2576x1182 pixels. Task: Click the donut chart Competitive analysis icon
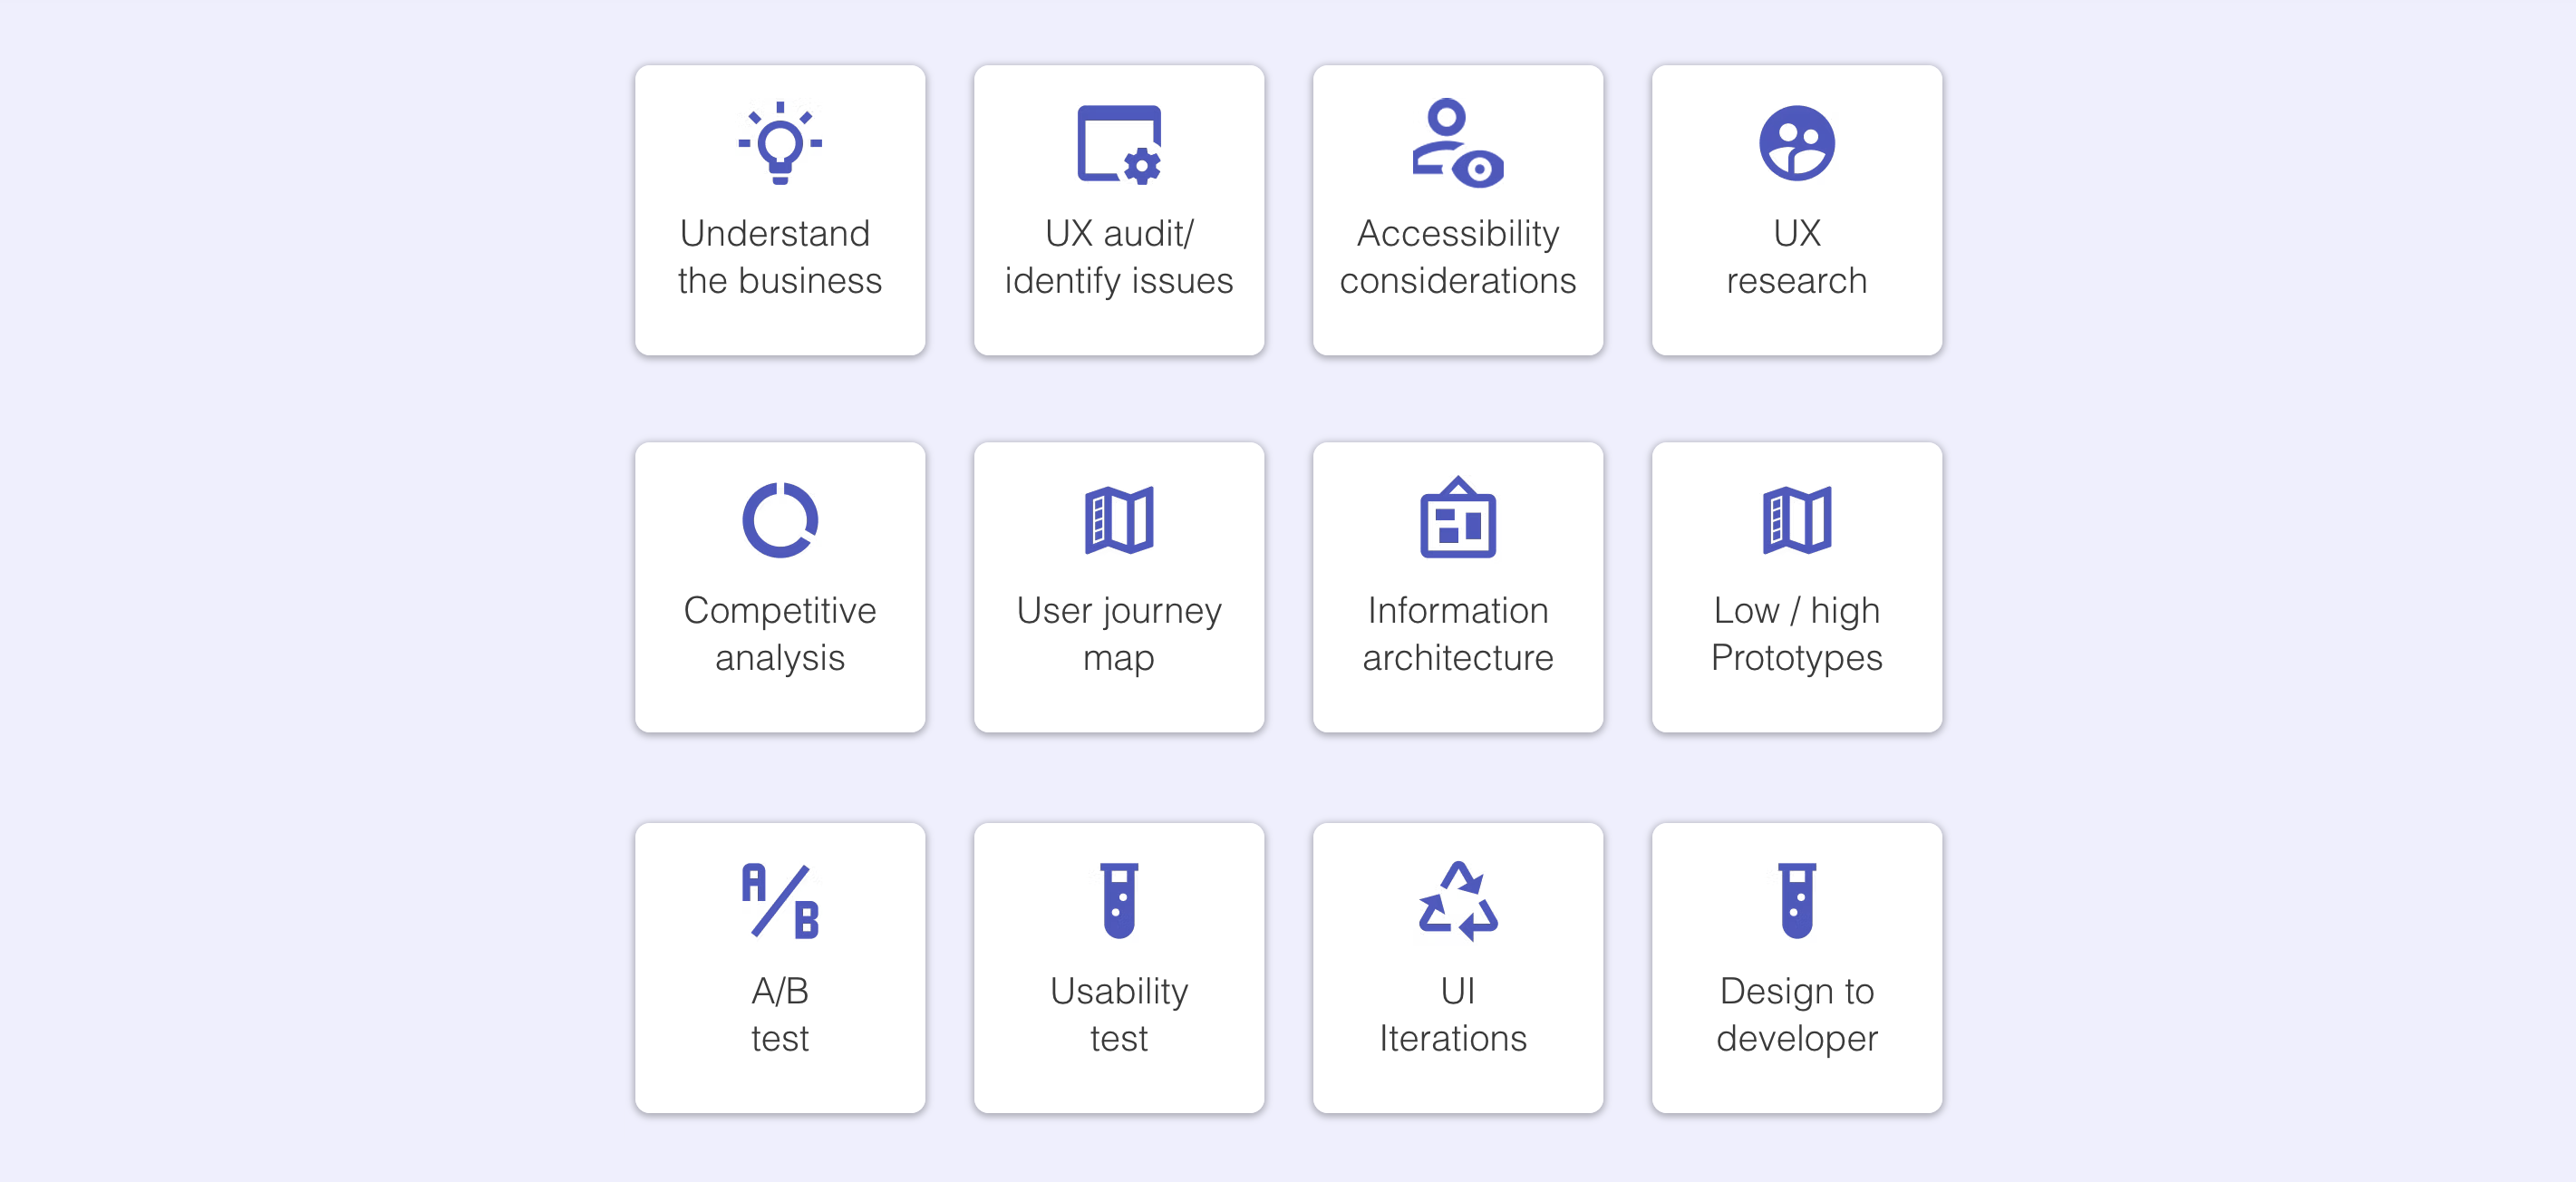pos(780,520)
